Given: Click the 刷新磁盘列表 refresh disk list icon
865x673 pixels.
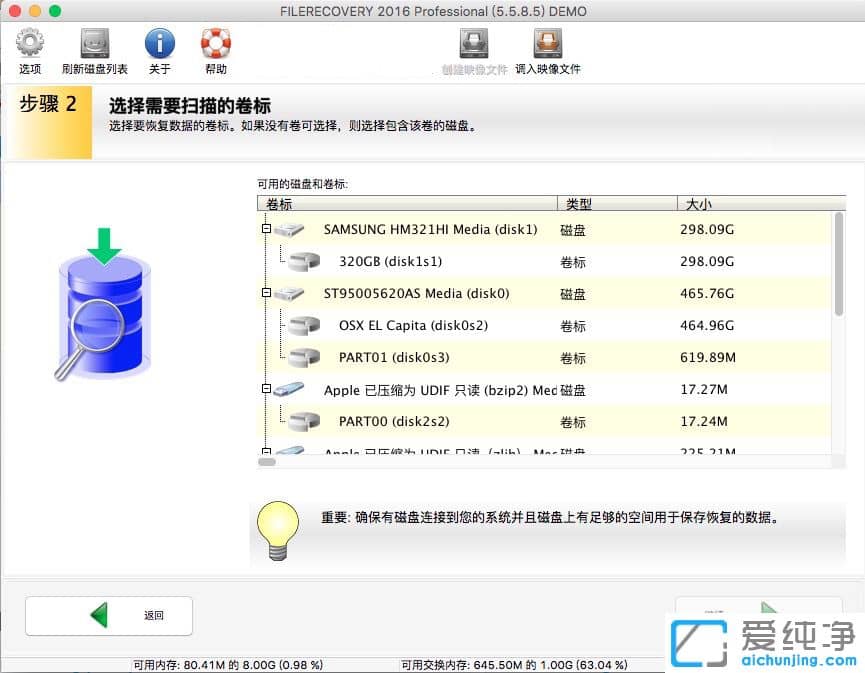Looking at the screenshot, I should 93,45.
